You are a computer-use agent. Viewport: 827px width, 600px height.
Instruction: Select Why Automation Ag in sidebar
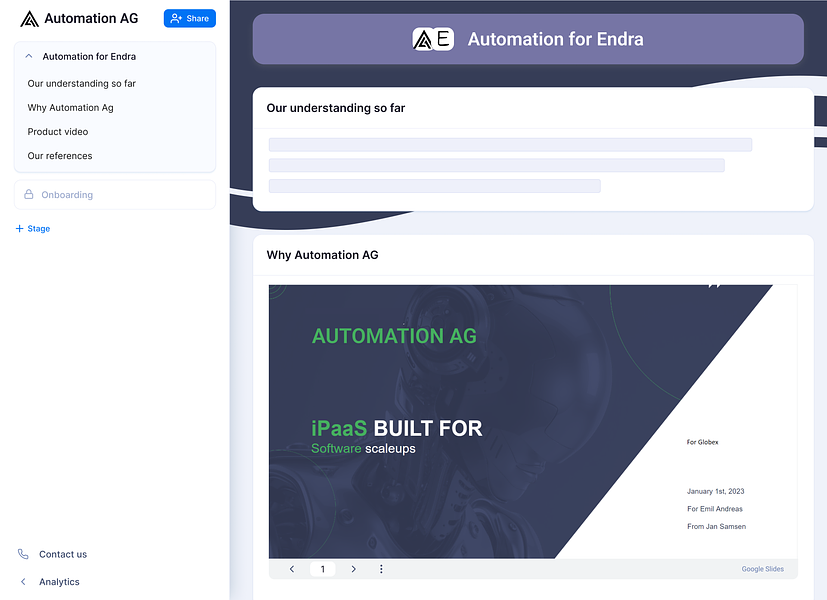(71, 108)
